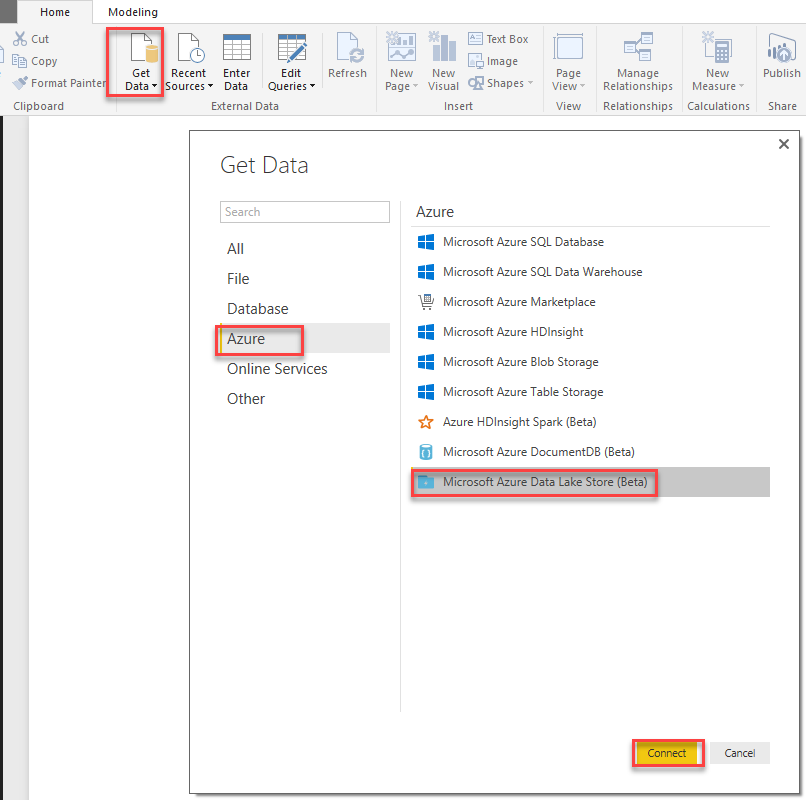The width and height of the screenshot is (806, 800).
Task: Expand the Edit Queries dropdown
Action: [291, 62]
